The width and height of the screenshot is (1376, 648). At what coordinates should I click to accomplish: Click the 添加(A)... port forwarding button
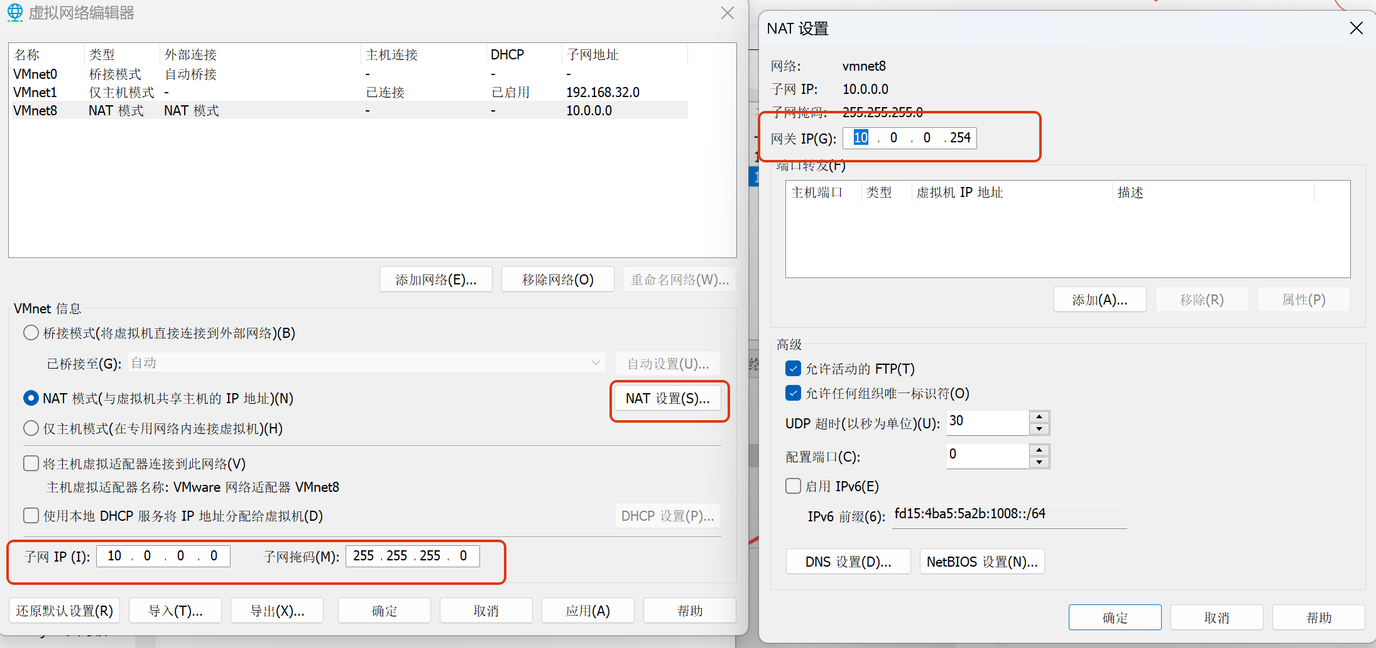click(x=1100, y=299)
